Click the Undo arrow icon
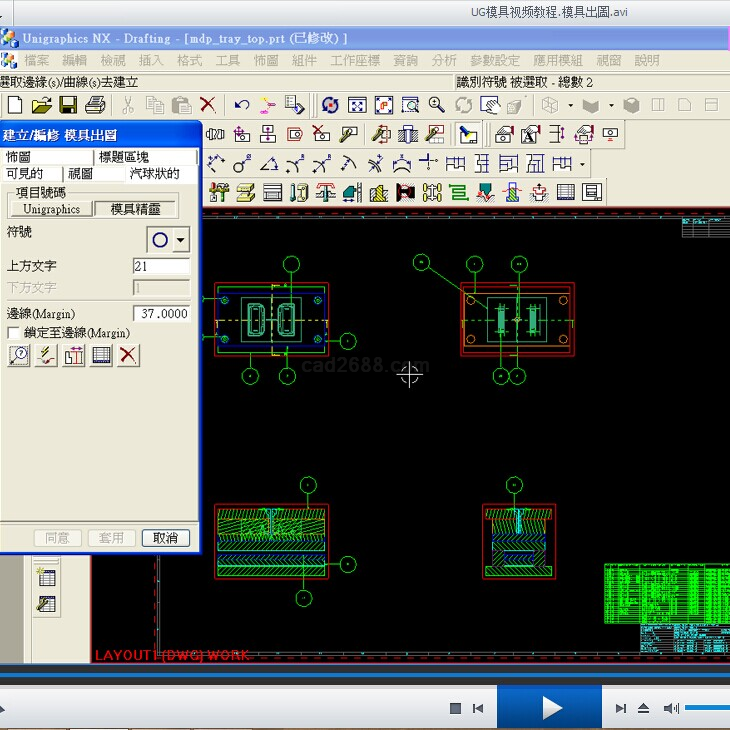This screenshot has height=730, width=730. click(242, 105)
